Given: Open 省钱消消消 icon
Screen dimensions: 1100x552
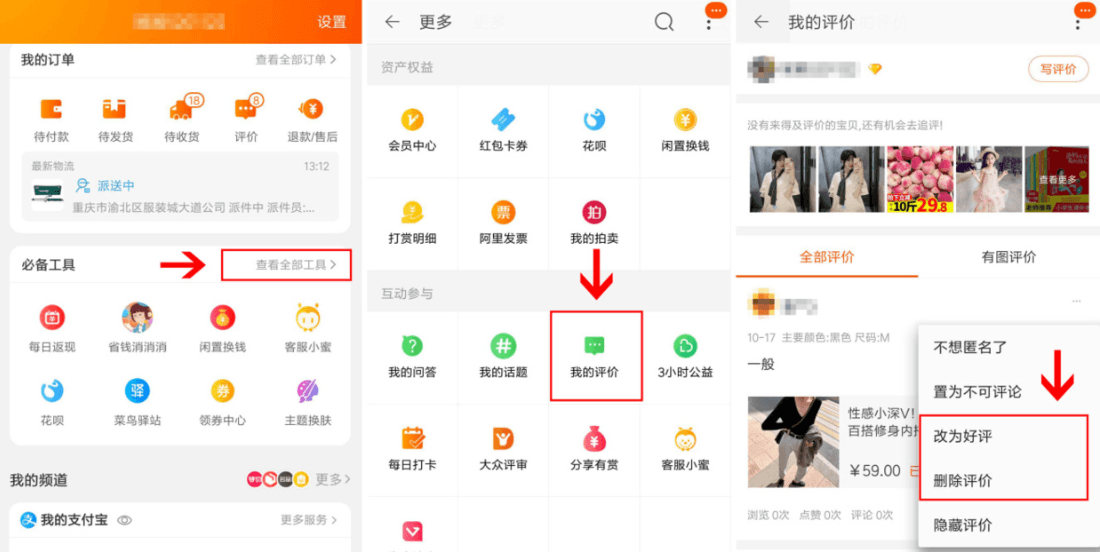Looking at the screenshot, I should [138, 318].
